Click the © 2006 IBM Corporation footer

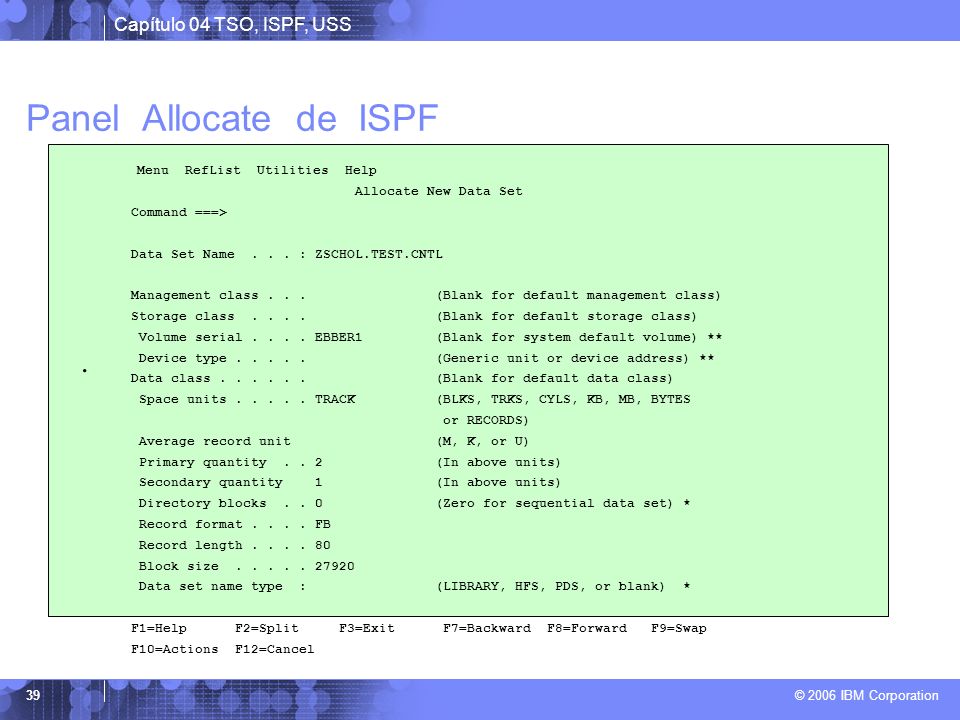[x=866, y=695]
